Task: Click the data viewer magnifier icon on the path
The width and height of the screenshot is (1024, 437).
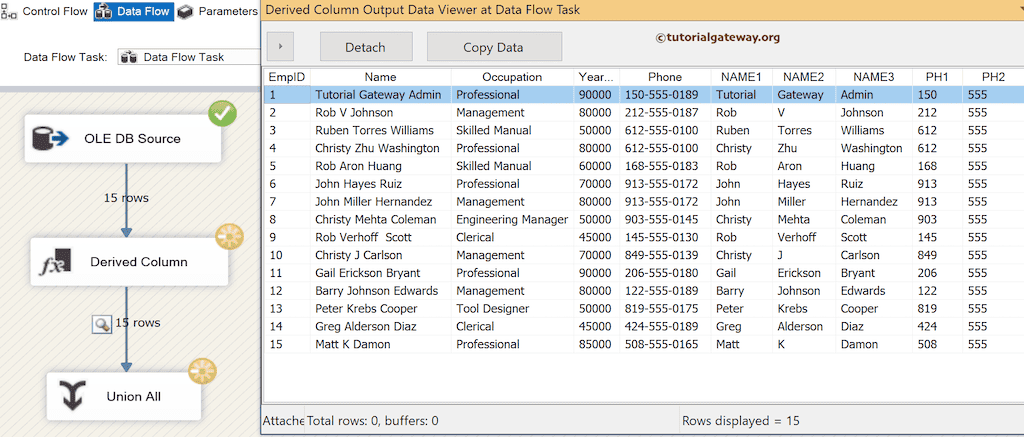Action: coord(102,323)
